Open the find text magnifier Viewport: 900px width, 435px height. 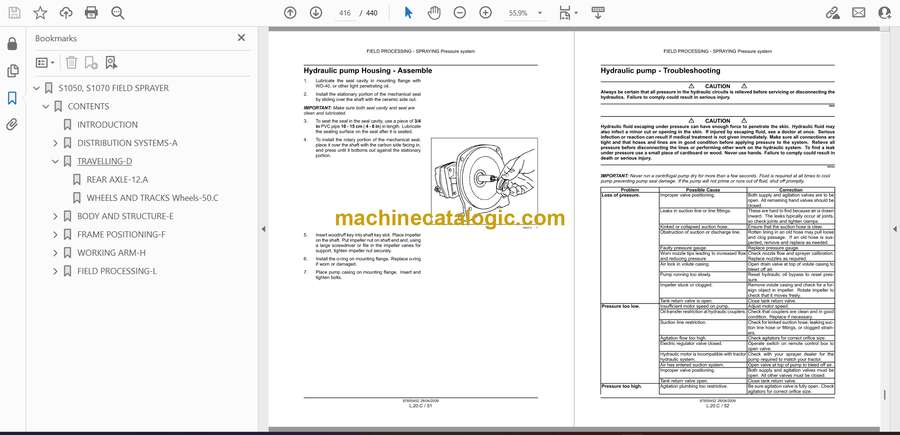(x=118, y=13)
